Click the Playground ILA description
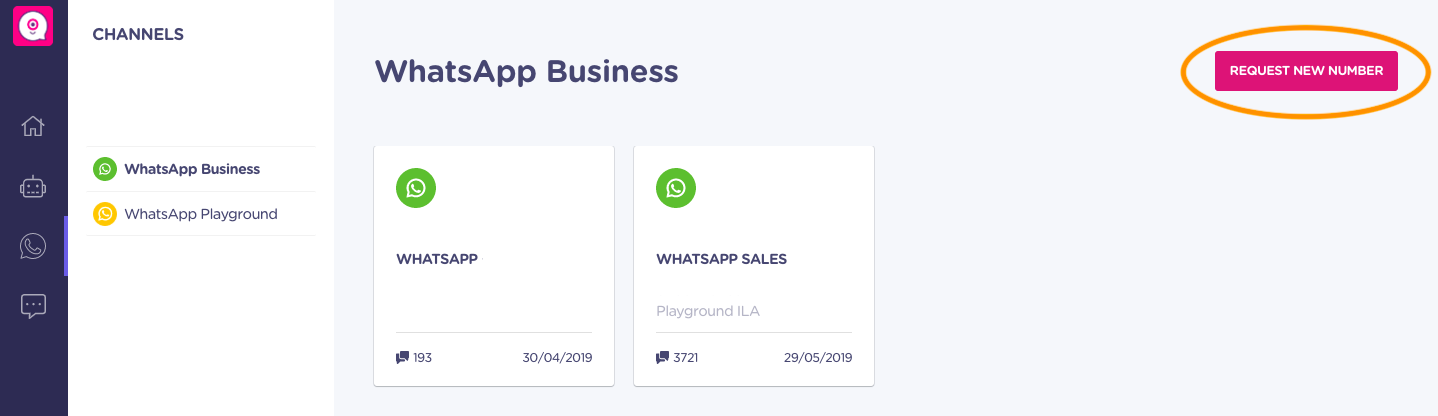 click(x=708, y=311)
